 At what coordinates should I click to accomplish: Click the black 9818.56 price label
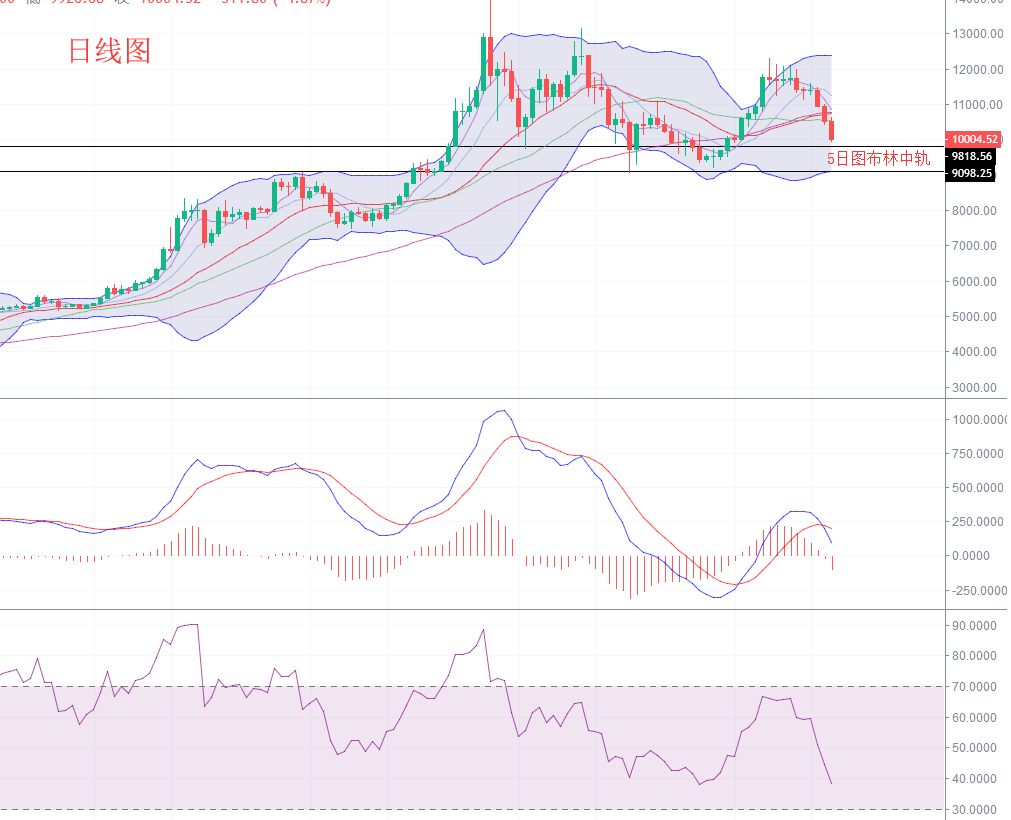pyautogui.click(x=972, y=156)
